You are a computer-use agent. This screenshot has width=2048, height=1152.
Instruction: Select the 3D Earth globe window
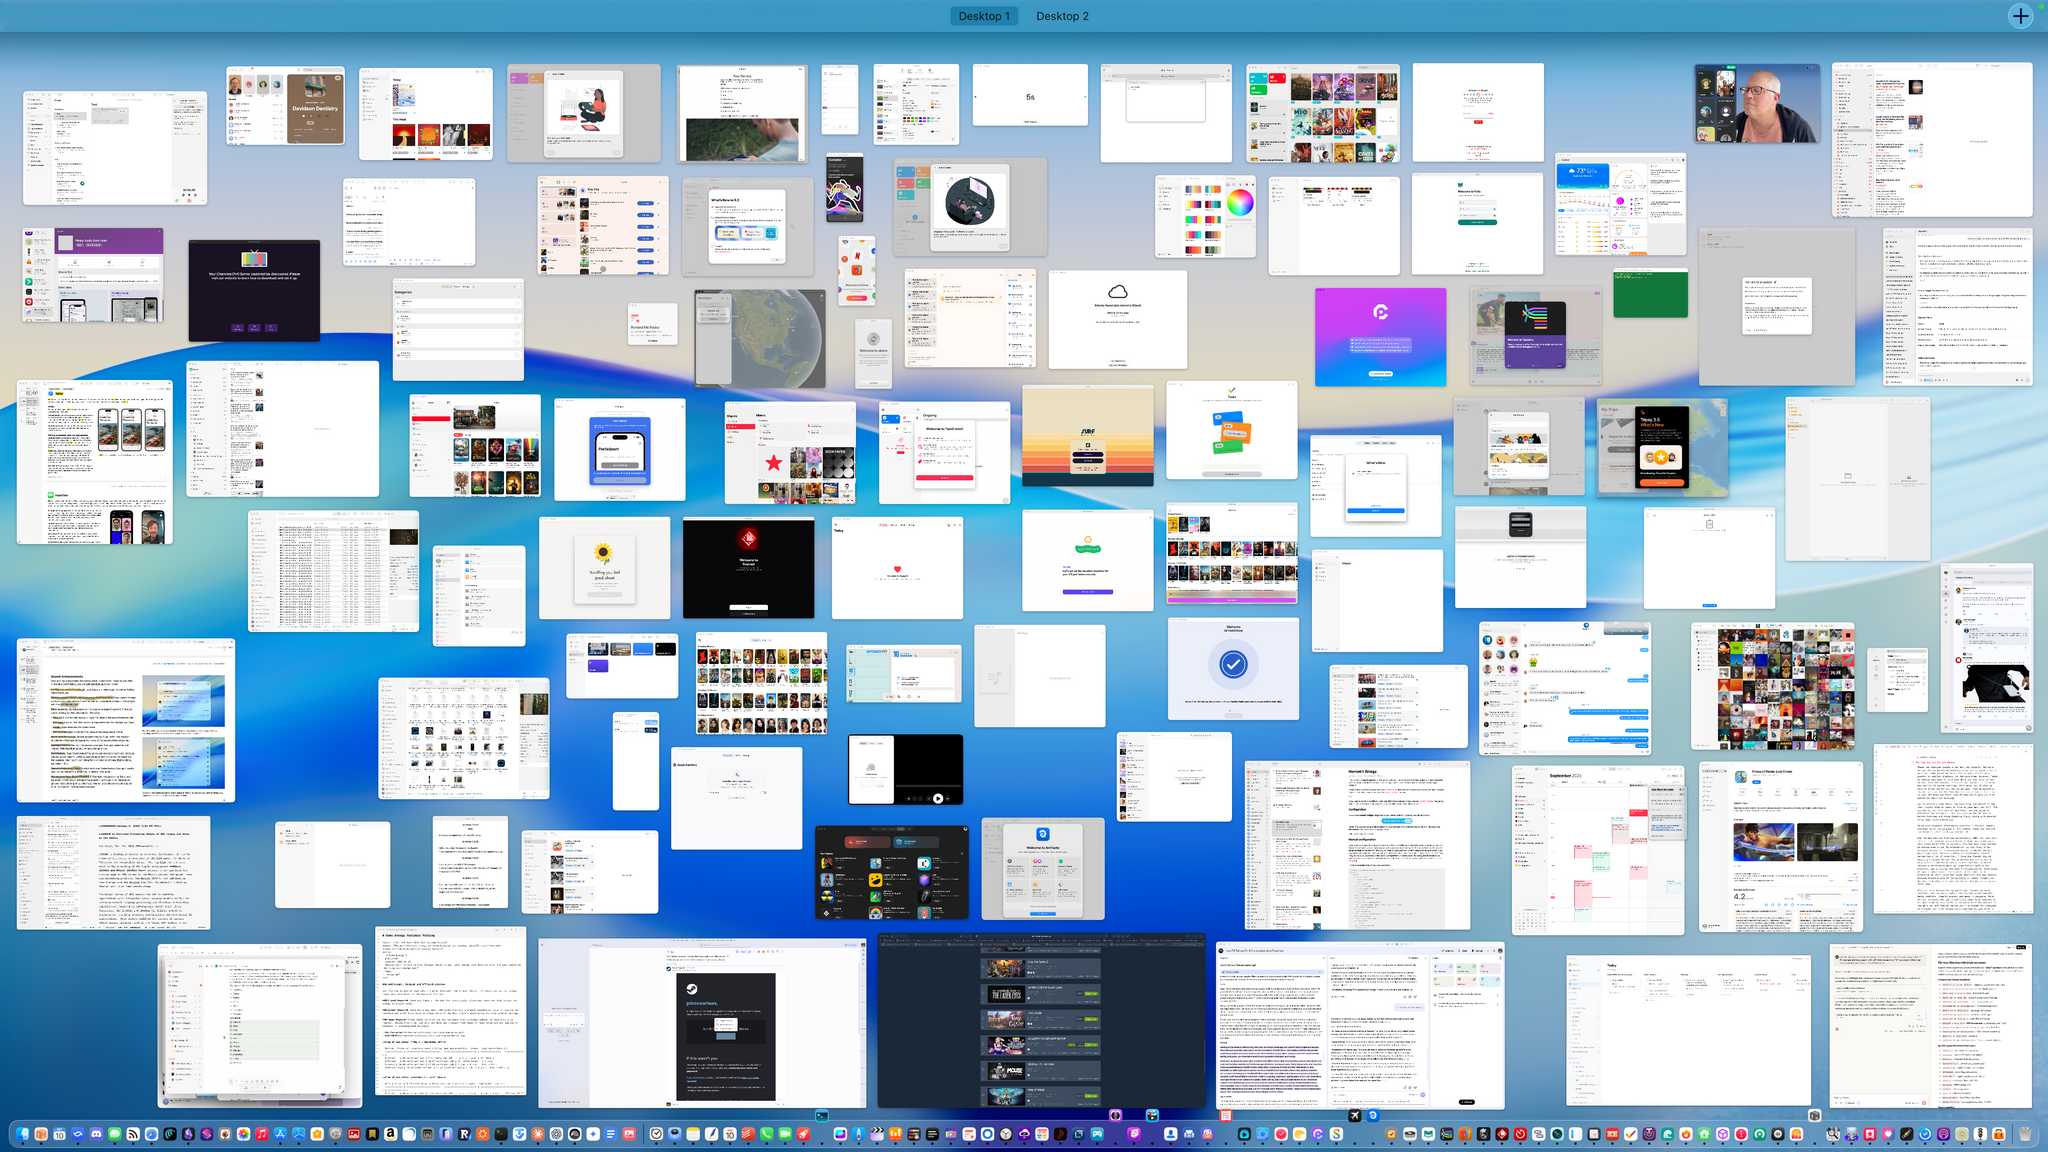(x=761, y=339)
